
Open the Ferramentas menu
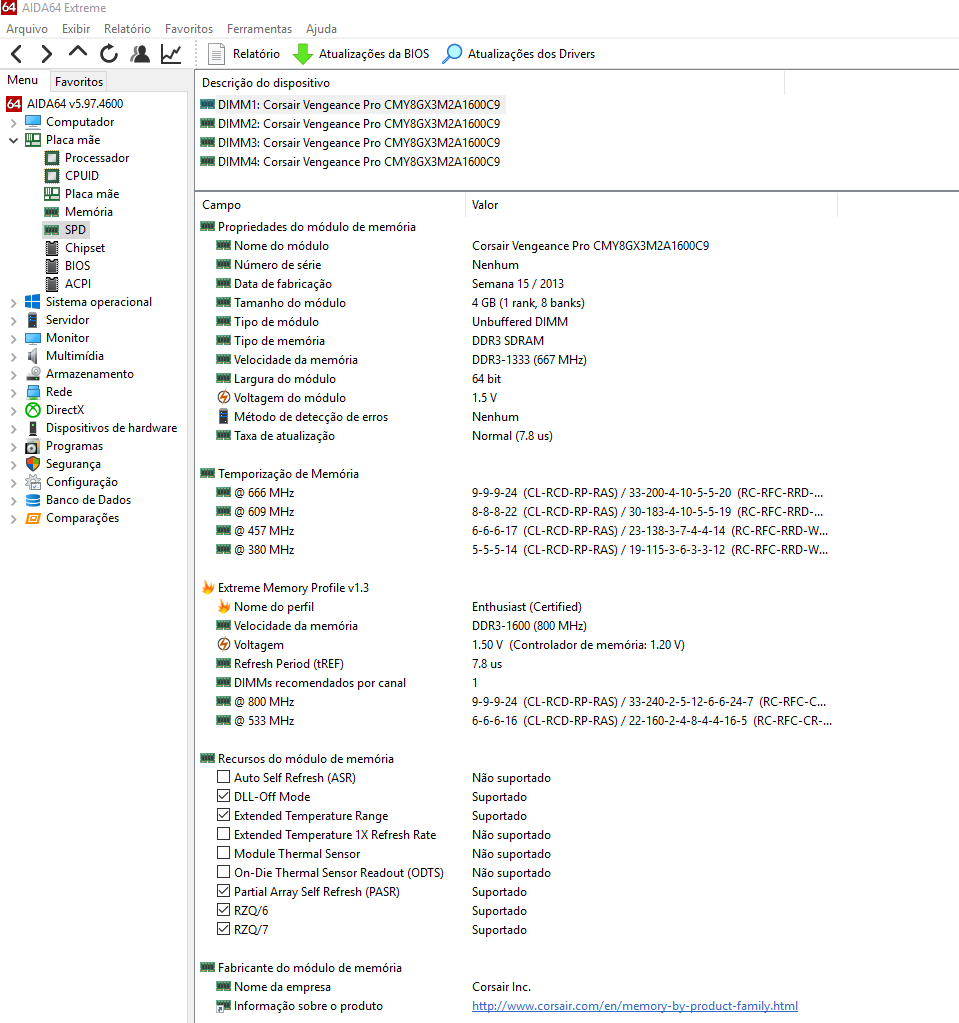[259, 29]
